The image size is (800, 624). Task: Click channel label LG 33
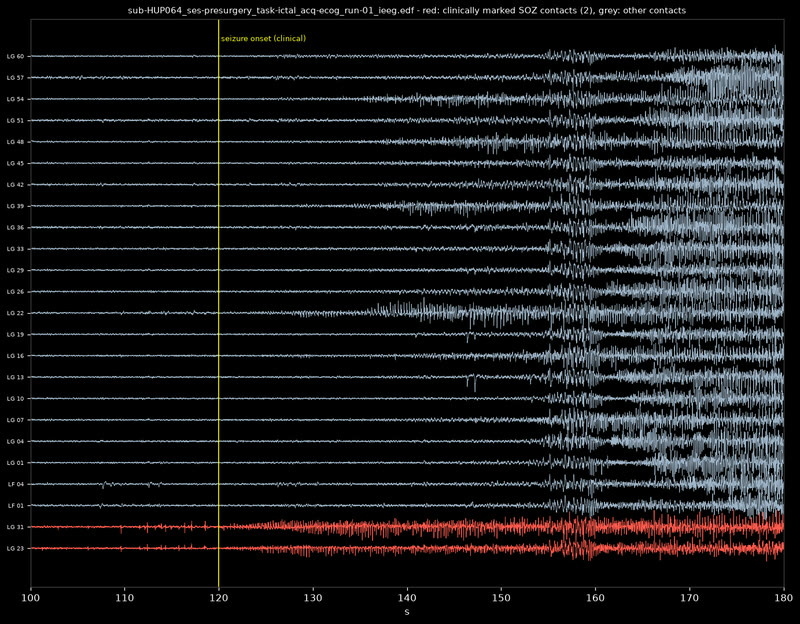(x=15, y=249)
